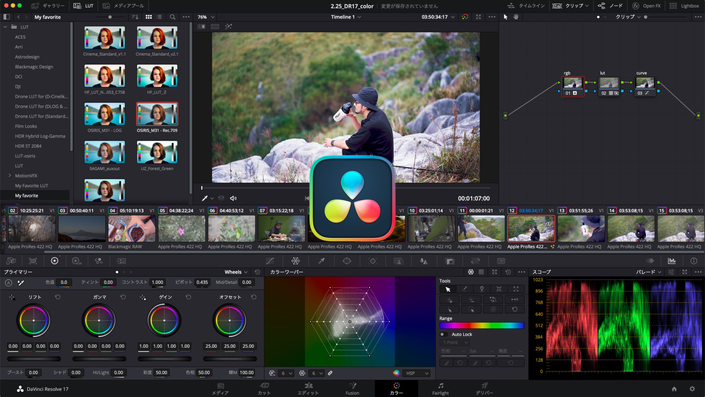Reset the Gain color wheel

click(x=188, y=297)
